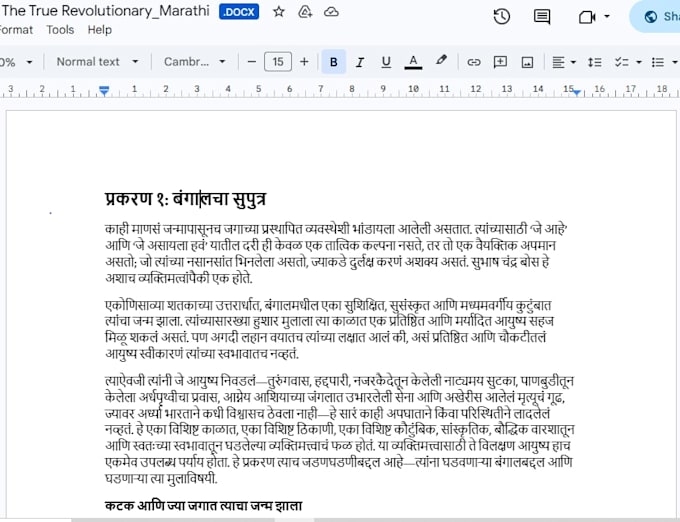Open the Cambria font dropdown

[x=195, y=62]
